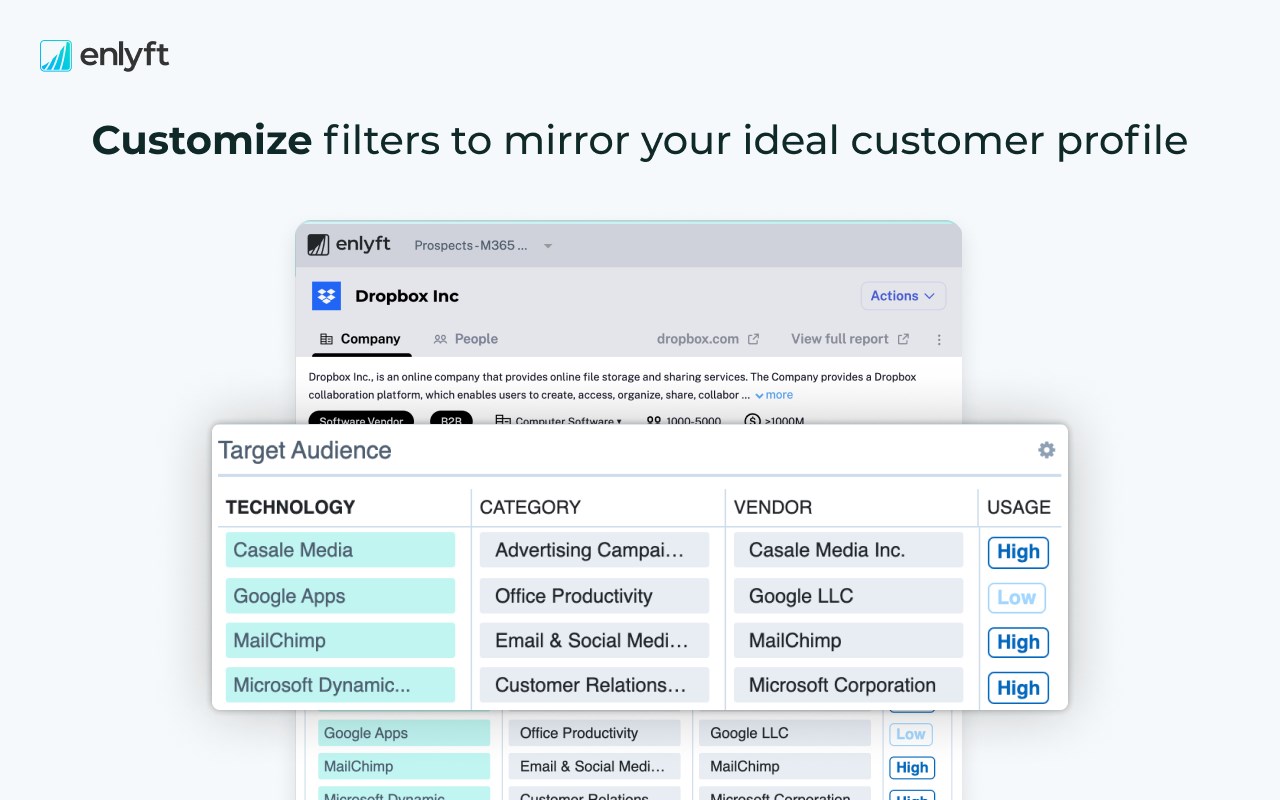Image resolution: width=1280 pixels, height=800 pixels.
Task: Open View full report link
Action: coord(850,339)
